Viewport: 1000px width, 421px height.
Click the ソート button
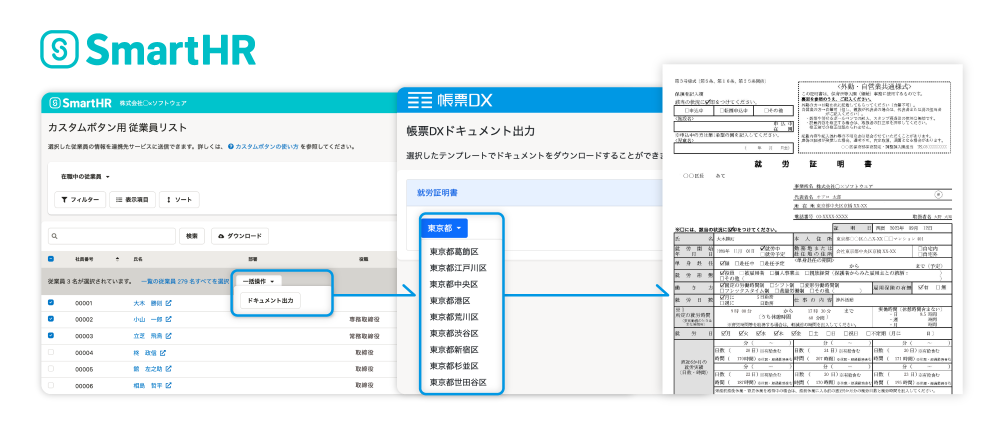click(x=179, y=200)
